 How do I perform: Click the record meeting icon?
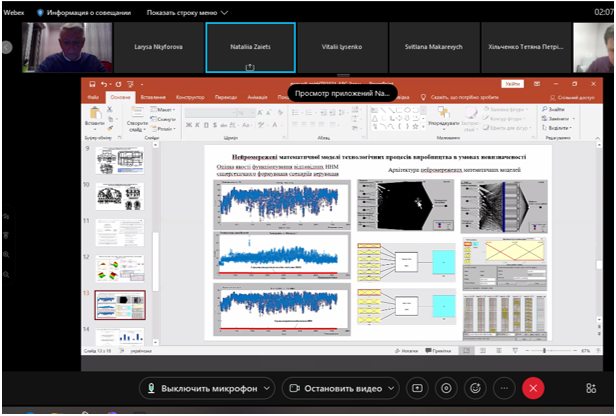[446, 387]
